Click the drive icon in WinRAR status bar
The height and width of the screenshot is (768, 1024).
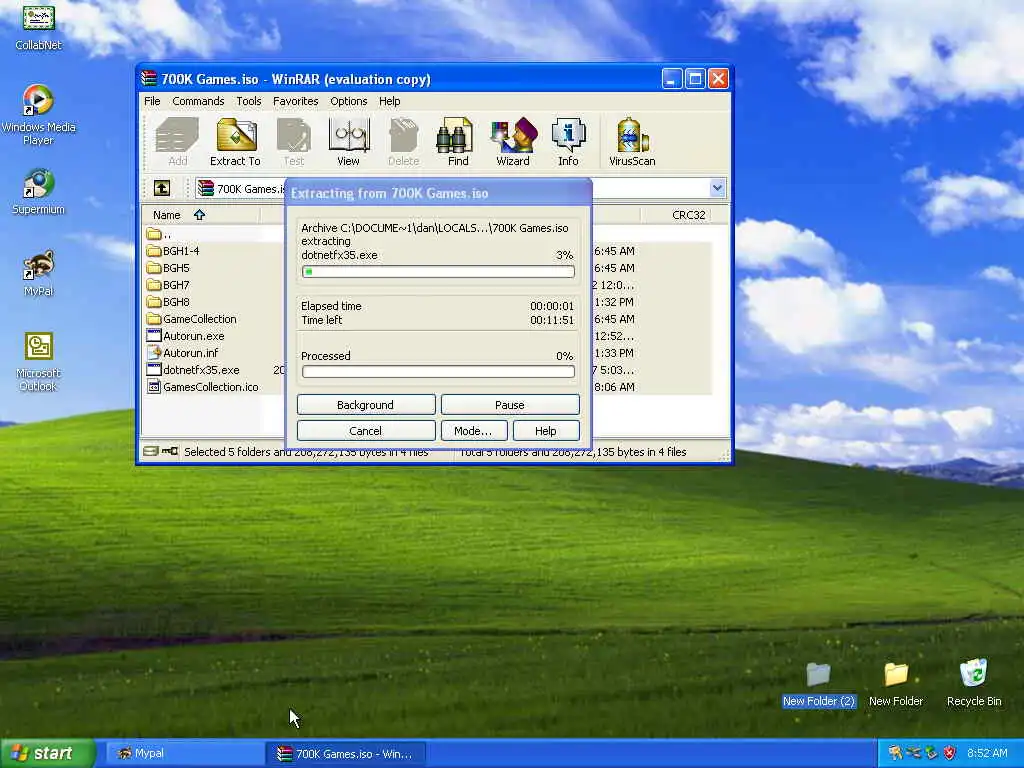pyautogui.click(x=151, y=451)
